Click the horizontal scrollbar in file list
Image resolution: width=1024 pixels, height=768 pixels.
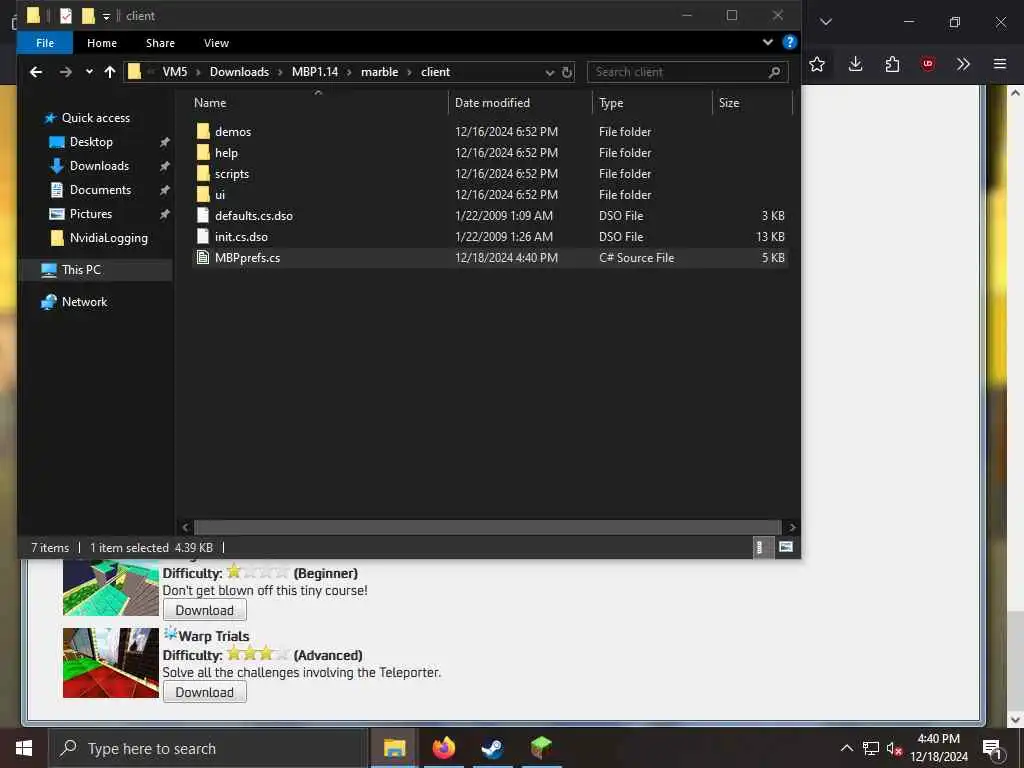coord(487,527)
